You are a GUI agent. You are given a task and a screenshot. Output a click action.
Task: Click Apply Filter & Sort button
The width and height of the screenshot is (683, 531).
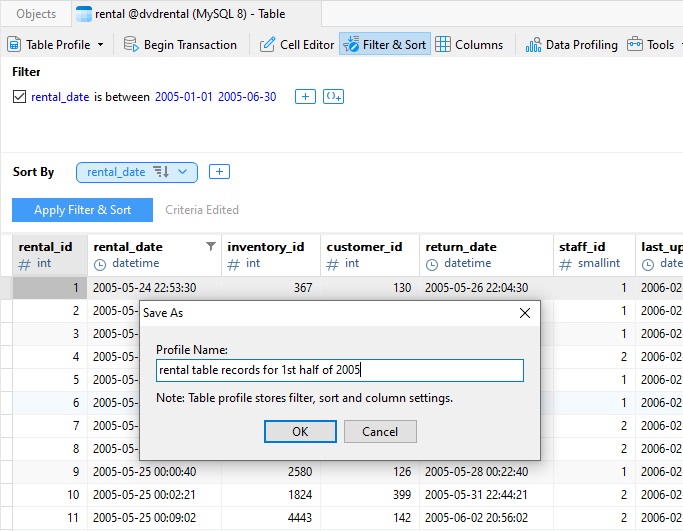tap(82, 210)
